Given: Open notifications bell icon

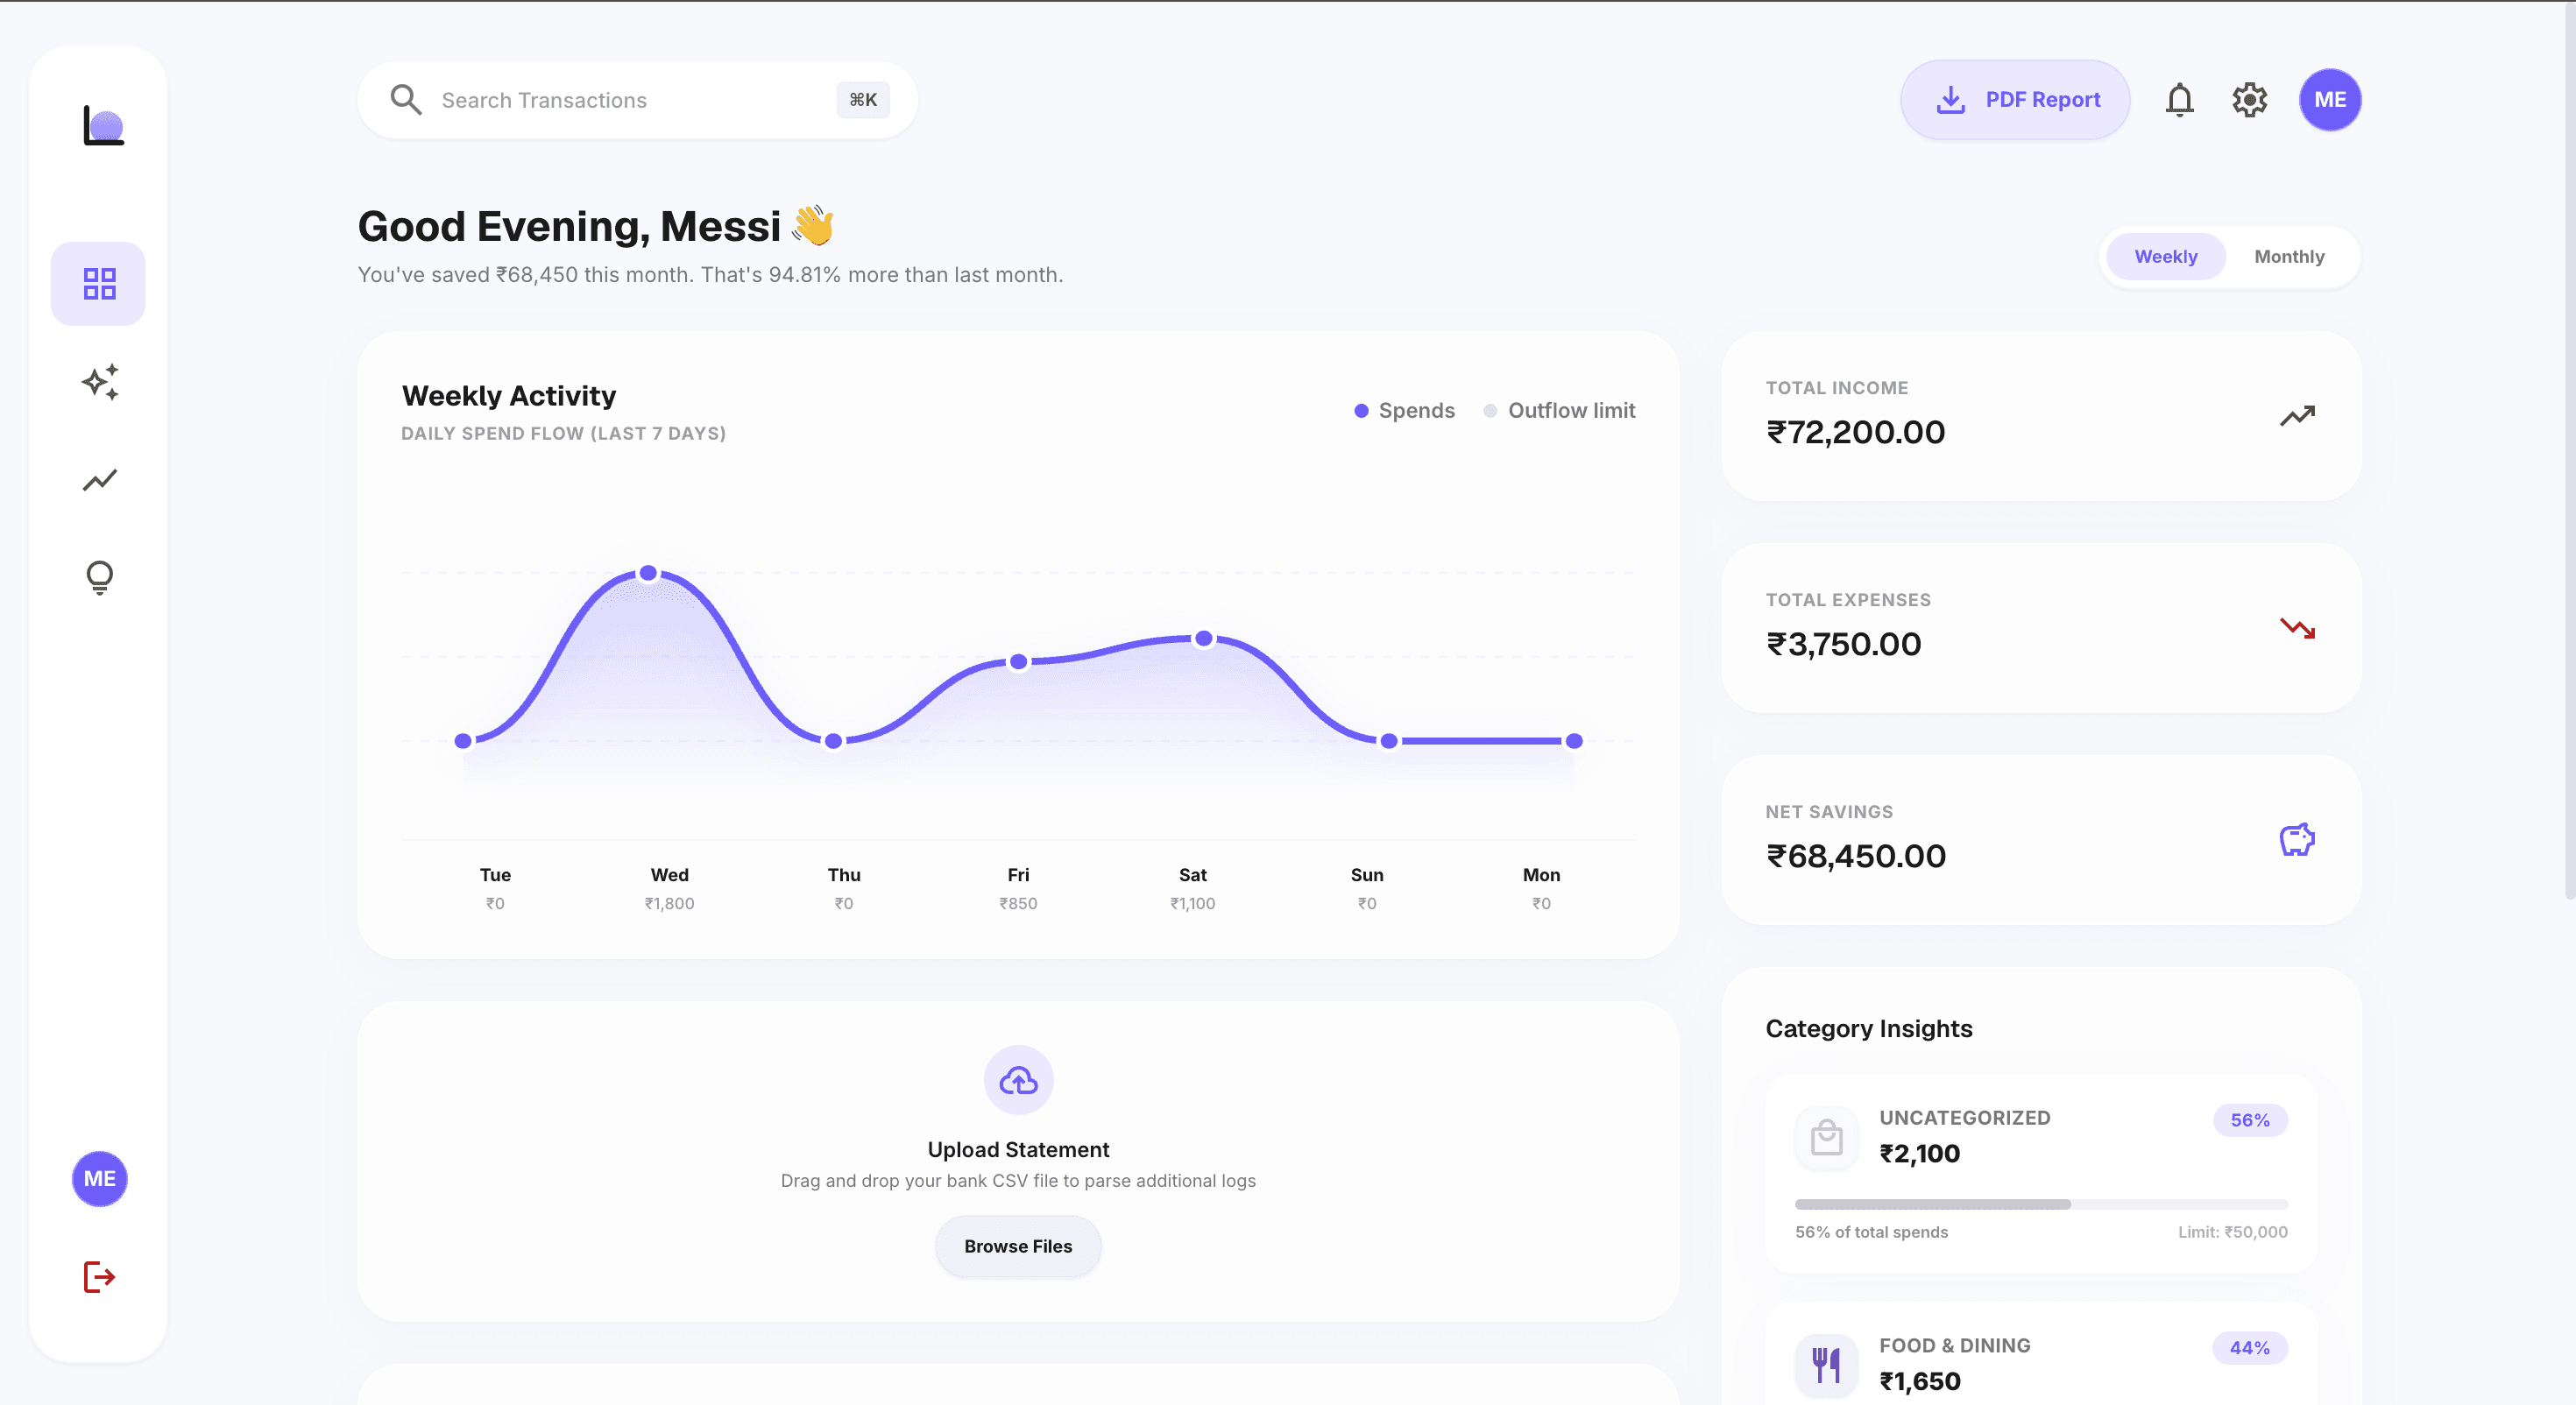Looking at the screenshot, I should [x=2179, y=99].
